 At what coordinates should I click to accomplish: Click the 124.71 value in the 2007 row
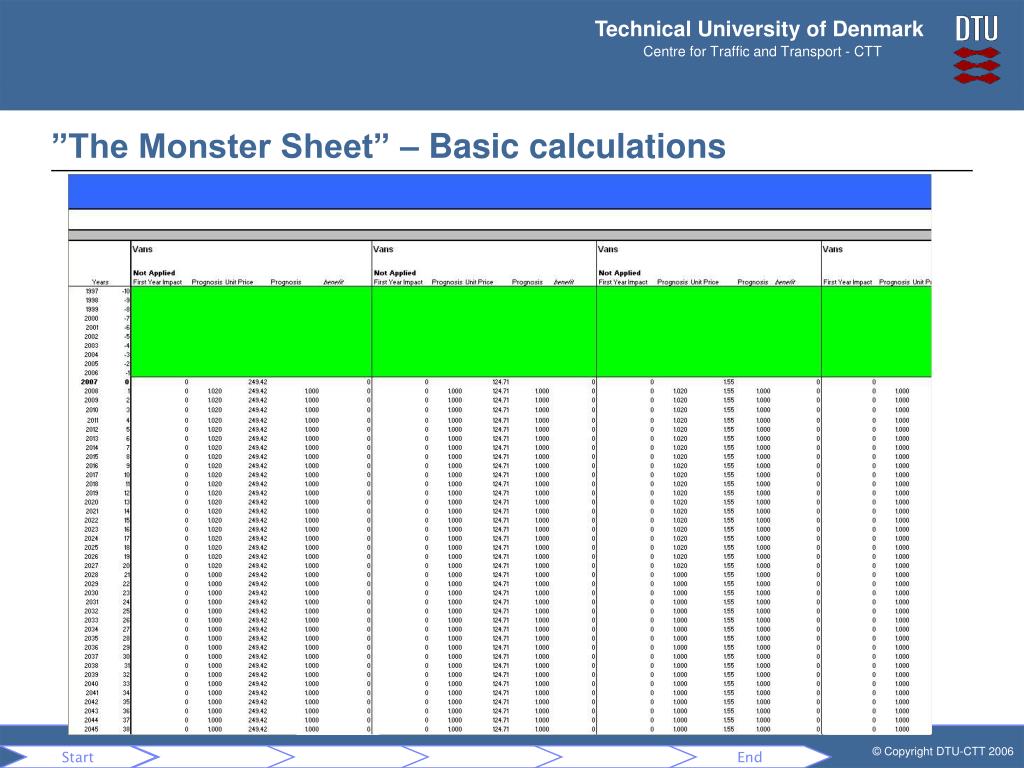pos(501,382)
